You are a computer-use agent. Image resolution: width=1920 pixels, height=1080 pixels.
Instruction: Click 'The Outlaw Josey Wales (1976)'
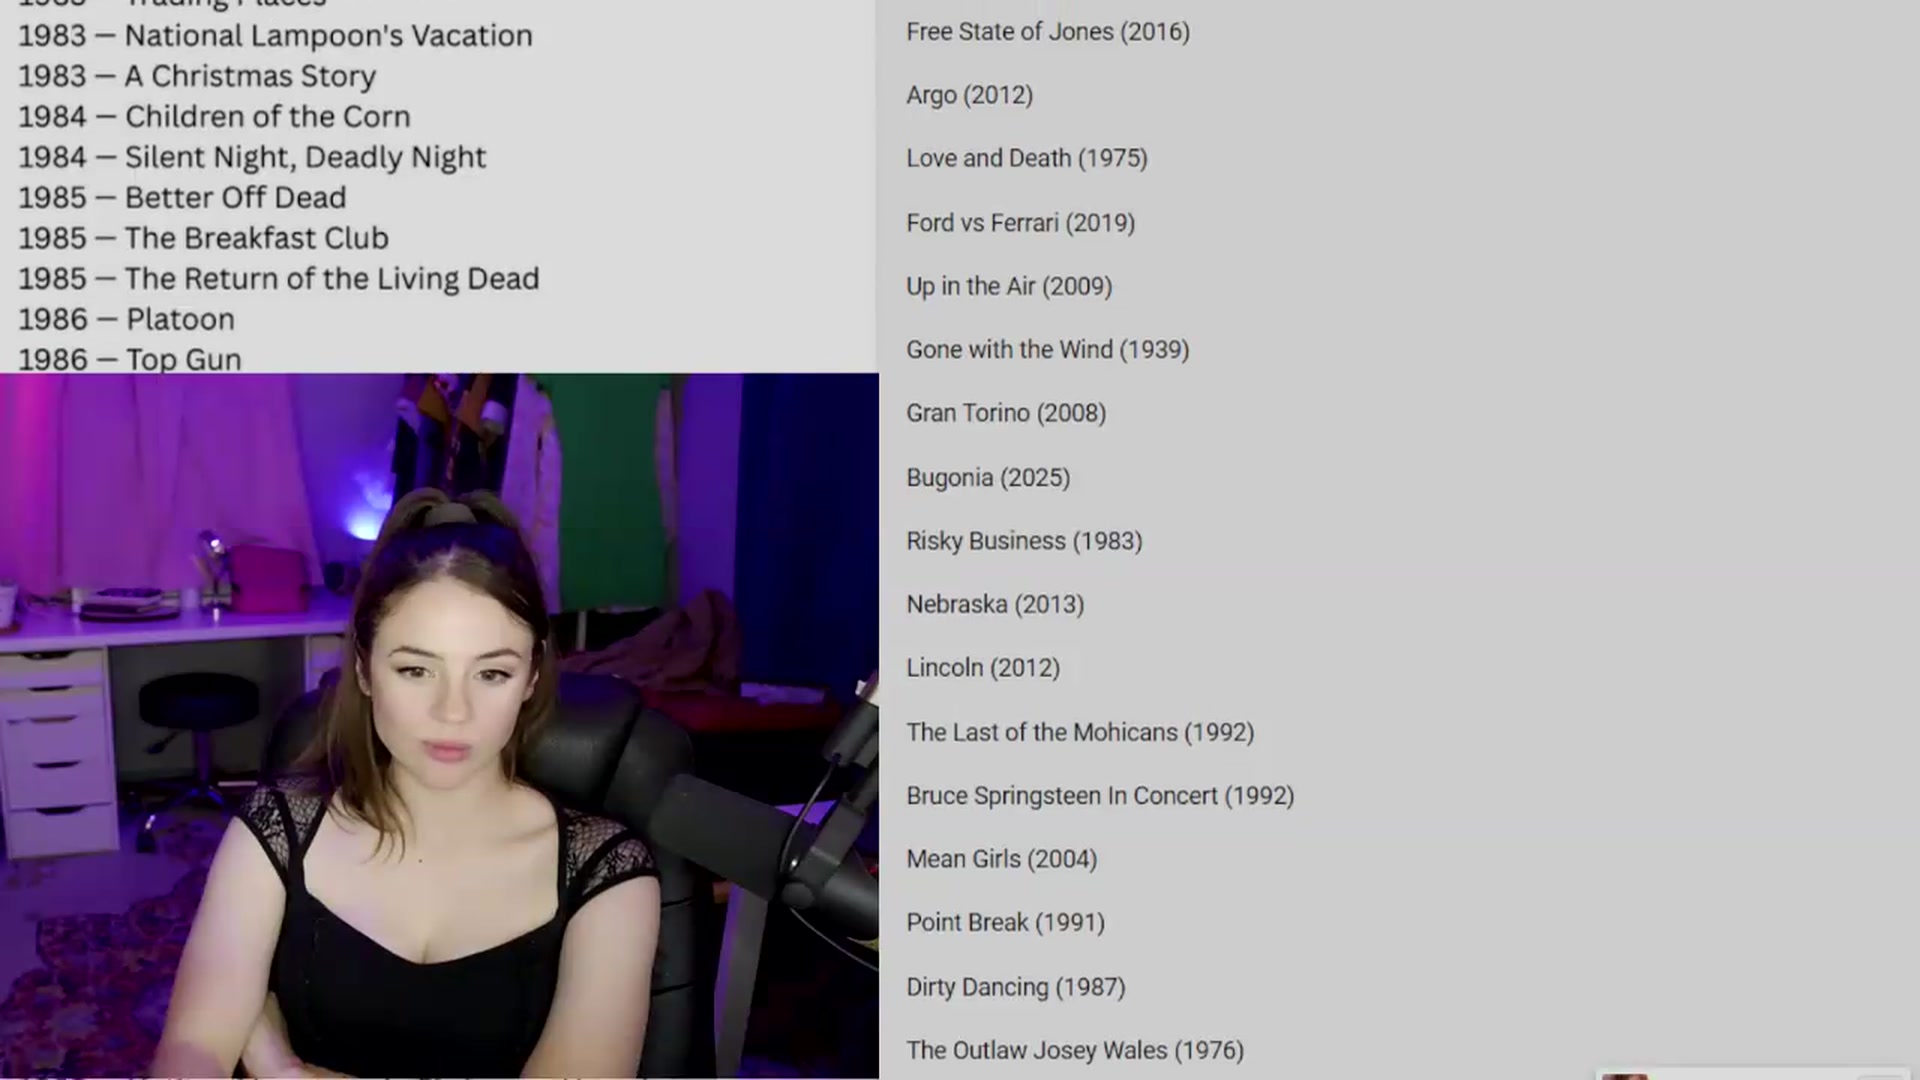click(x=1075, y=1051)
